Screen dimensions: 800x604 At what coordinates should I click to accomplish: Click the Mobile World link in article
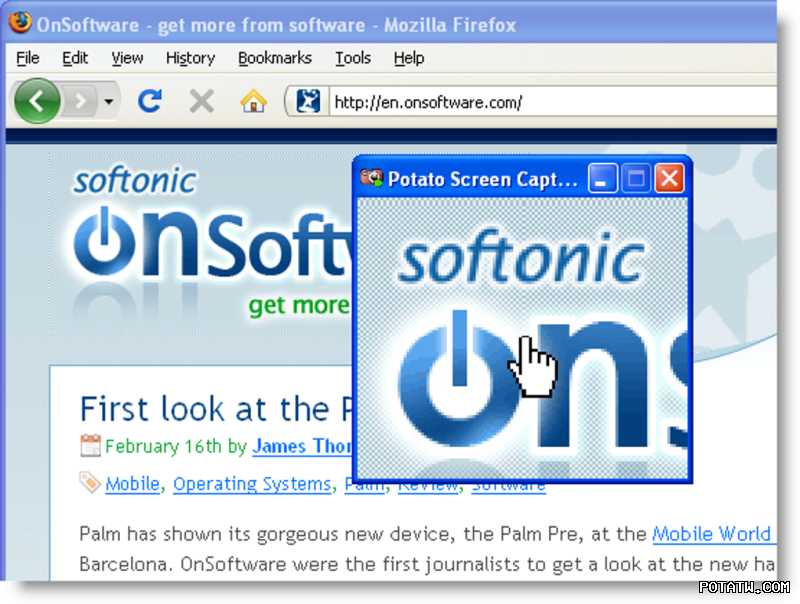(711, 534)
